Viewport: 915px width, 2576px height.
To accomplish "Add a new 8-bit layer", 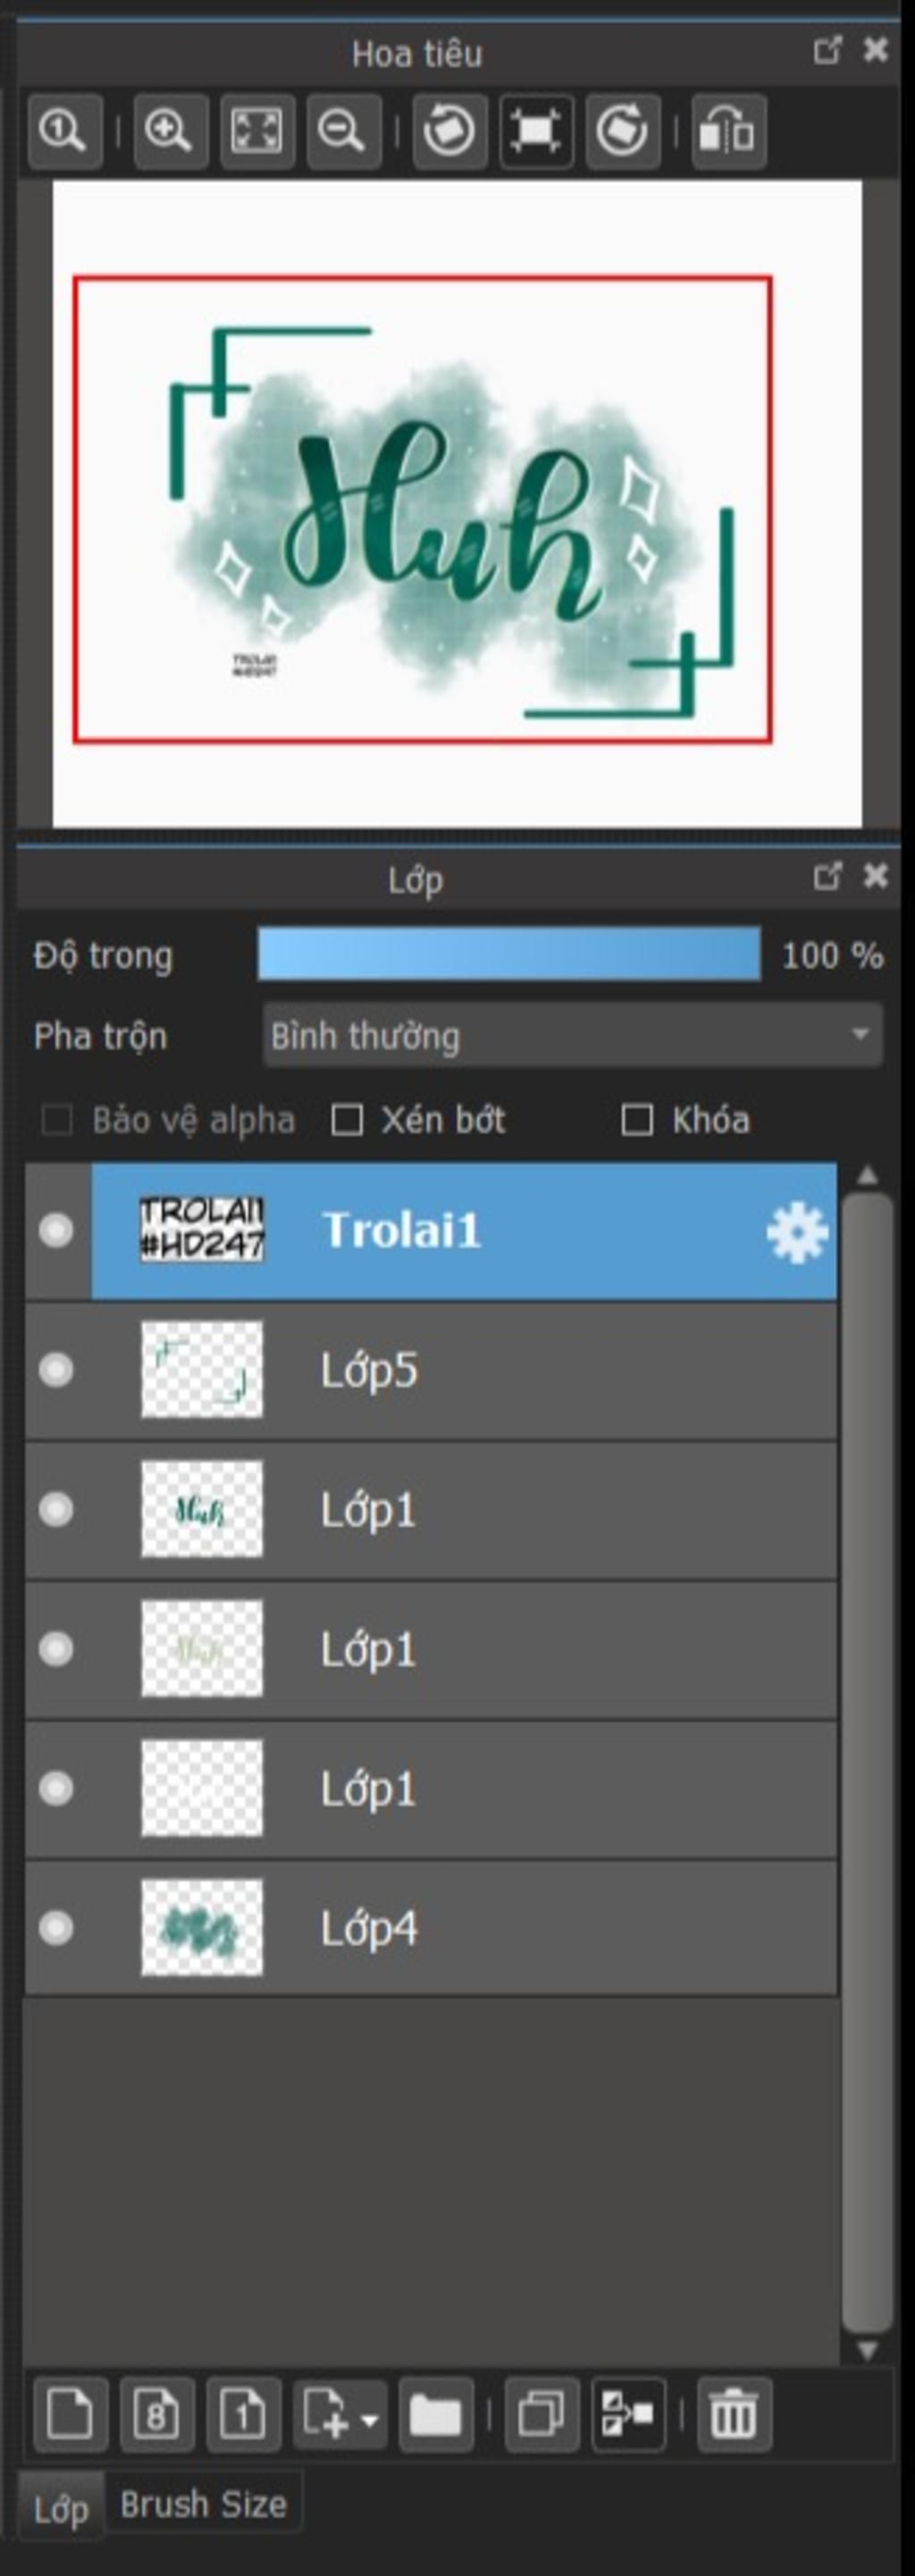I will [157, 2415].
